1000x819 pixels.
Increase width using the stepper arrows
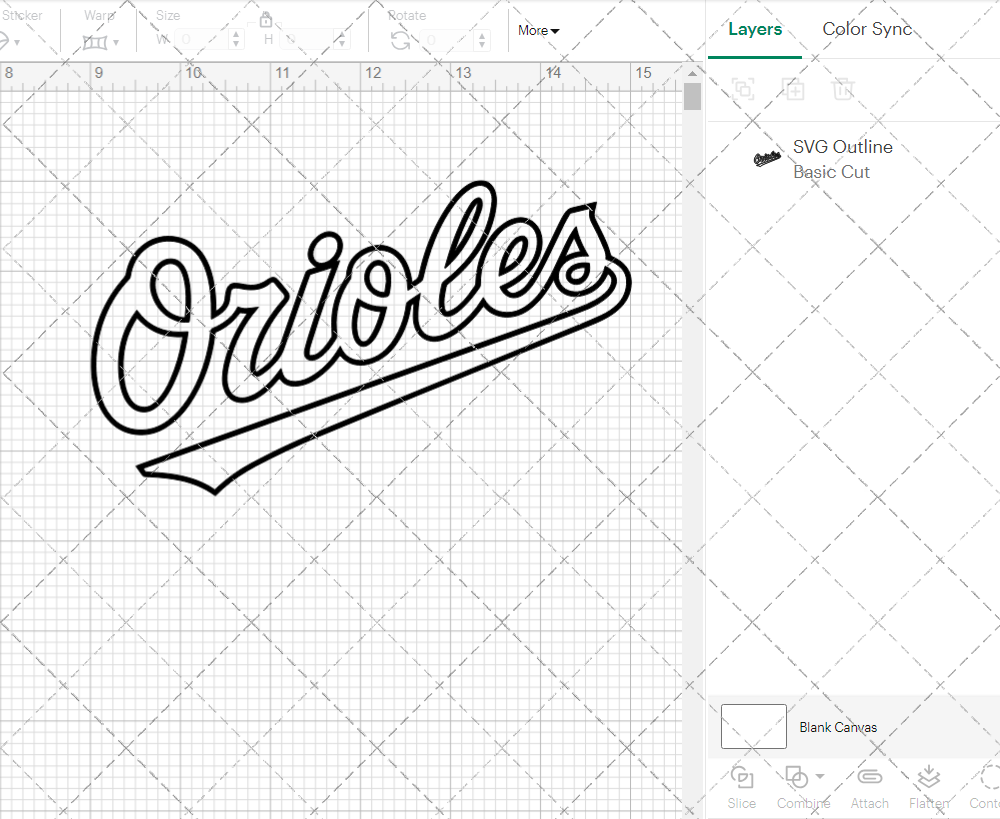coord(236,35)
